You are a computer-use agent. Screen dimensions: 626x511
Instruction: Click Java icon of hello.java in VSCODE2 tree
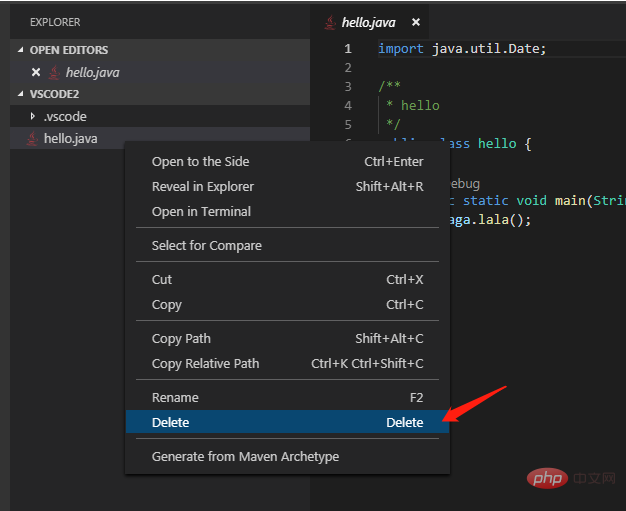point(32,139)
